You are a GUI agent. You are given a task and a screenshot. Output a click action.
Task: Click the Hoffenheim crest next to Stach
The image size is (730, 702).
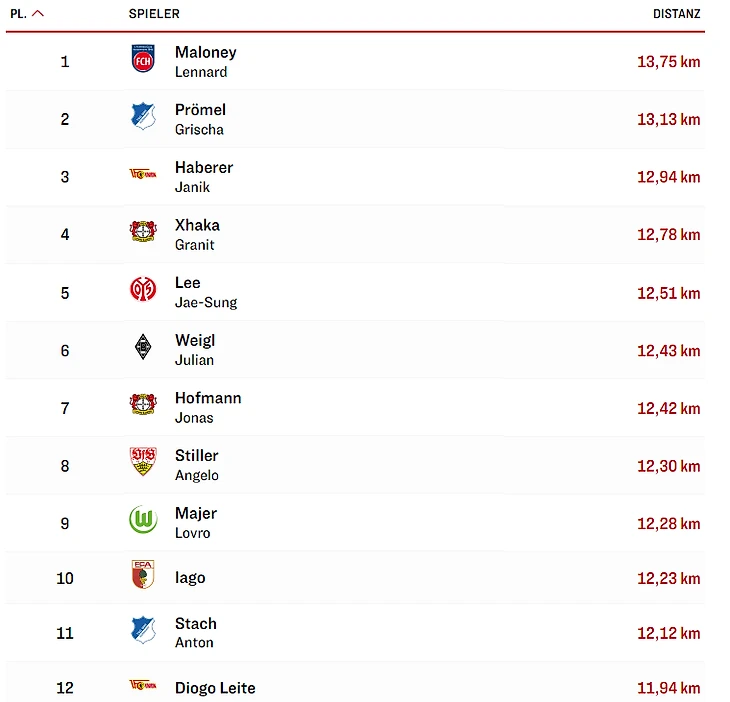click(x=143, y=631)
